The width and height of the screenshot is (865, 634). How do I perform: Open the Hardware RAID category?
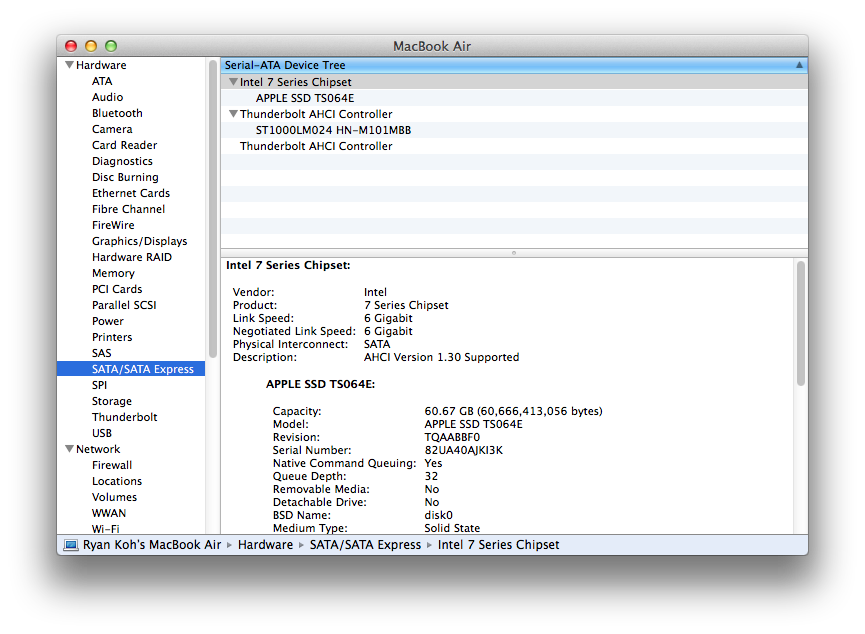pyautogui.click(x=132, y=257)
